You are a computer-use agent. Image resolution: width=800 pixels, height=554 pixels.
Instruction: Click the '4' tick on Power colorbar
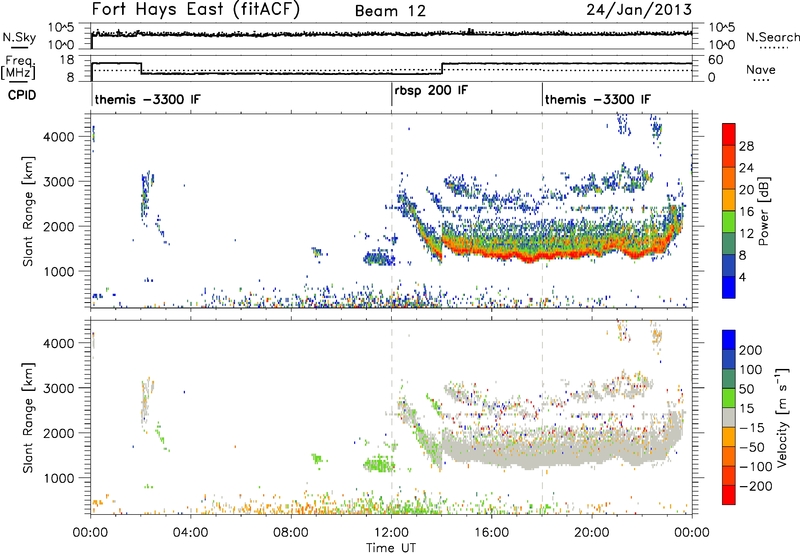click(742, 277)
